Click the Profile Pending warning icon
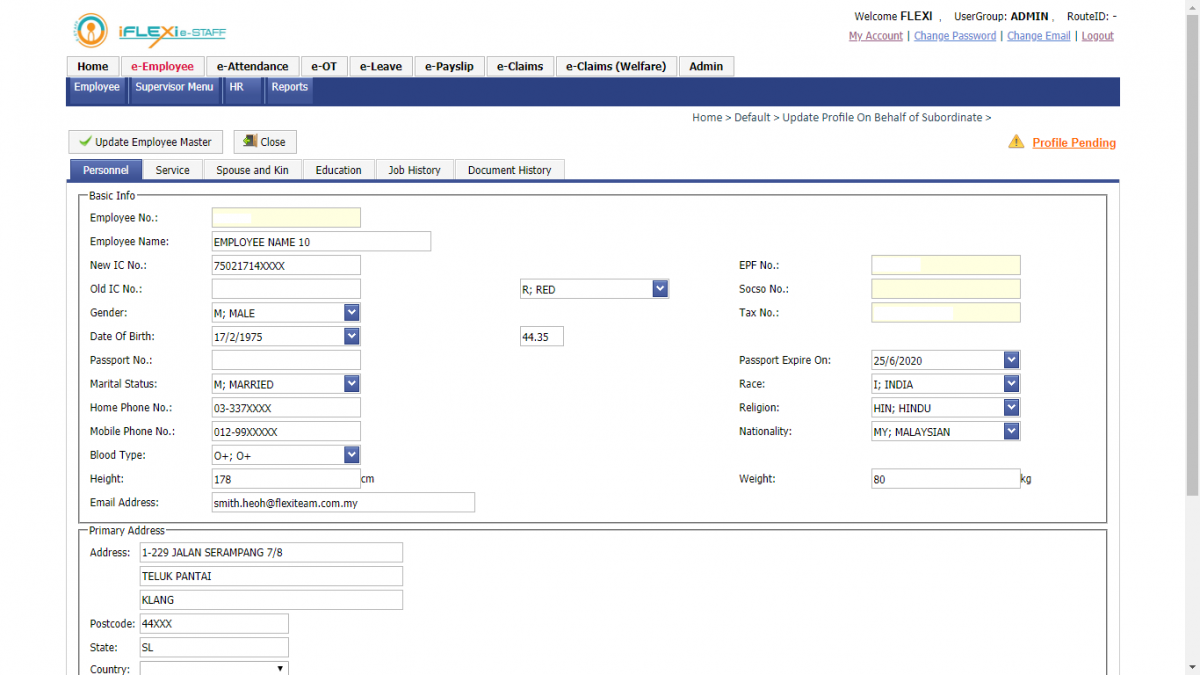Viewport: 1200px width, 675px height. pos(1016,142)
